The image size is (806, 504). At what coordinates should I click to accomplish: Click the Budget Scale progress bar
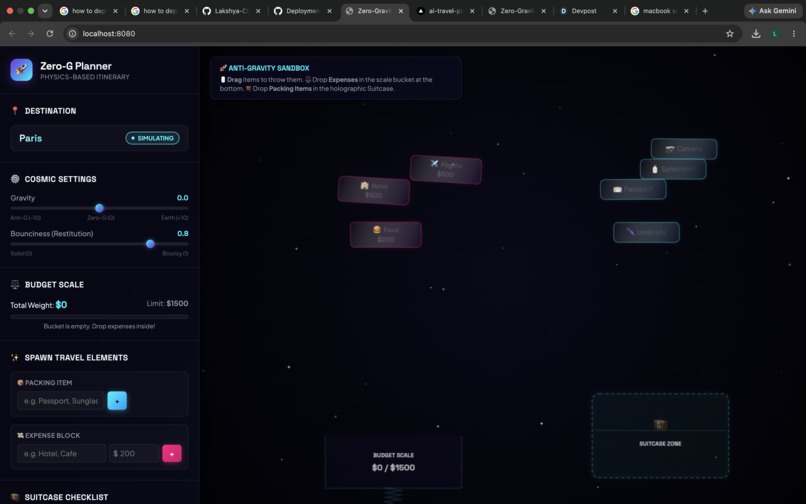pyautogui.click(x=99, y=317)
